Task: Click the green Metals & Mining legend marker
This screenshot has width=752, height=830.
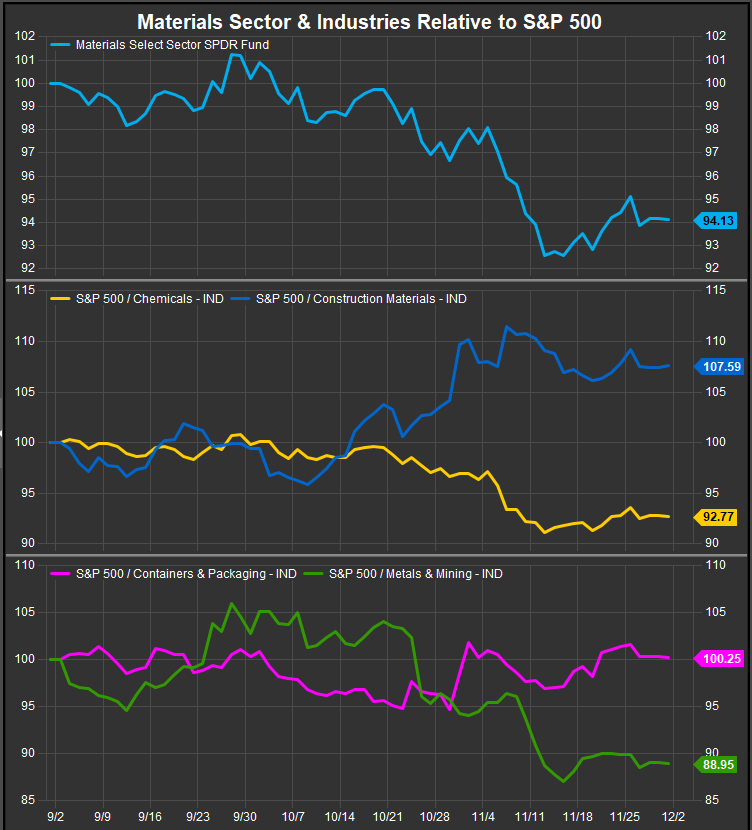Action: [314, 574]
